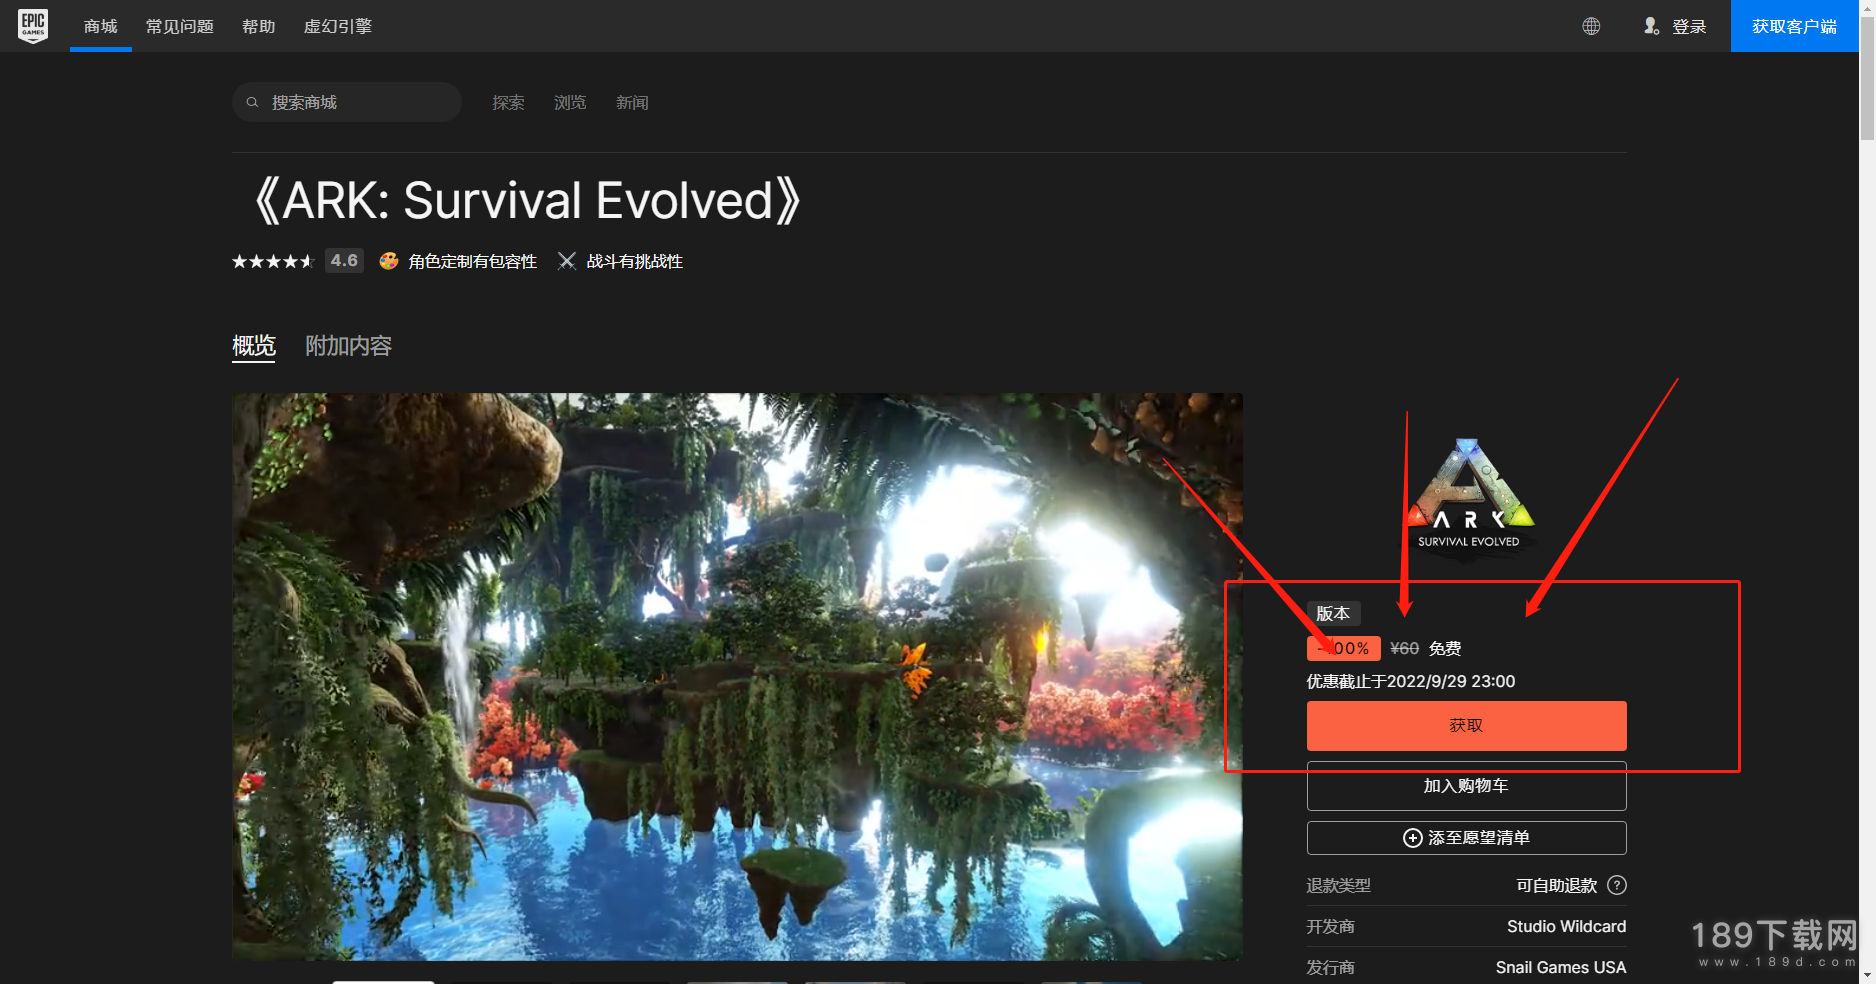The image size is (1876, 984).
Task: Click the strikethrough ¥60 original price
Action: pos(1404,649)
